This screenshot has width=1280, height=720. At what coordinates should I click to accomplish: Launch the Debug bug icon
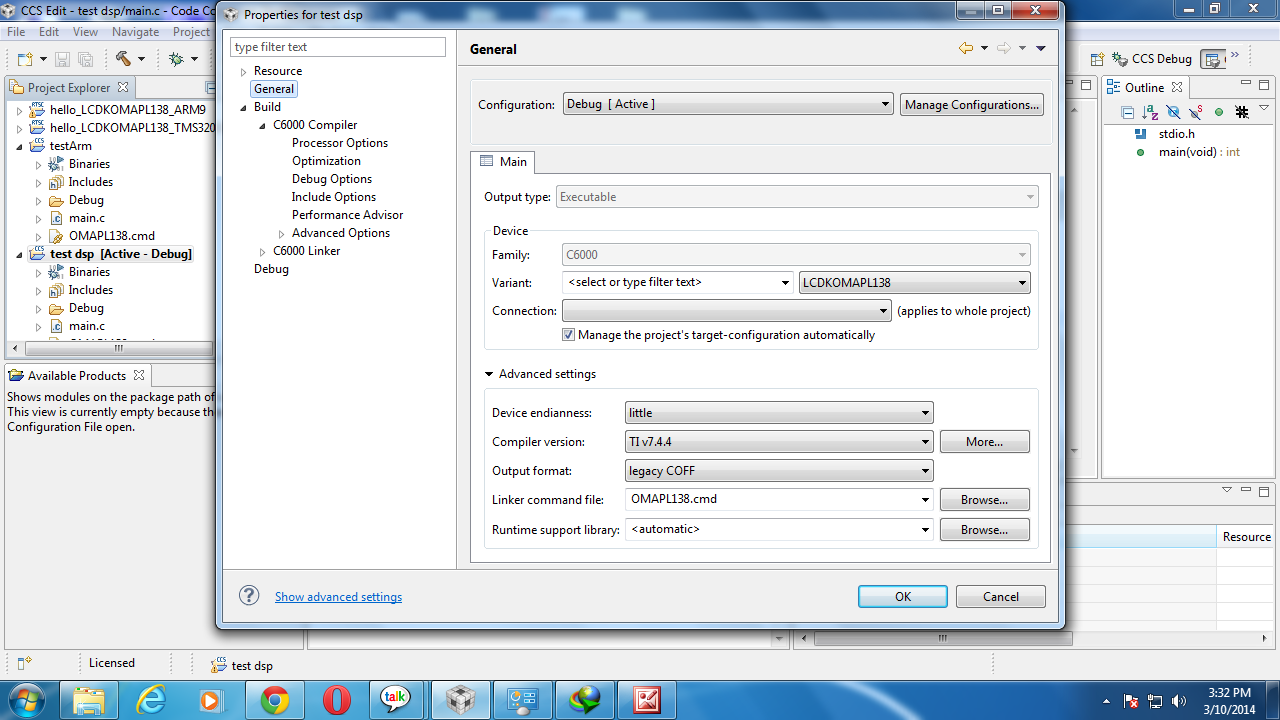click(176, 59)
